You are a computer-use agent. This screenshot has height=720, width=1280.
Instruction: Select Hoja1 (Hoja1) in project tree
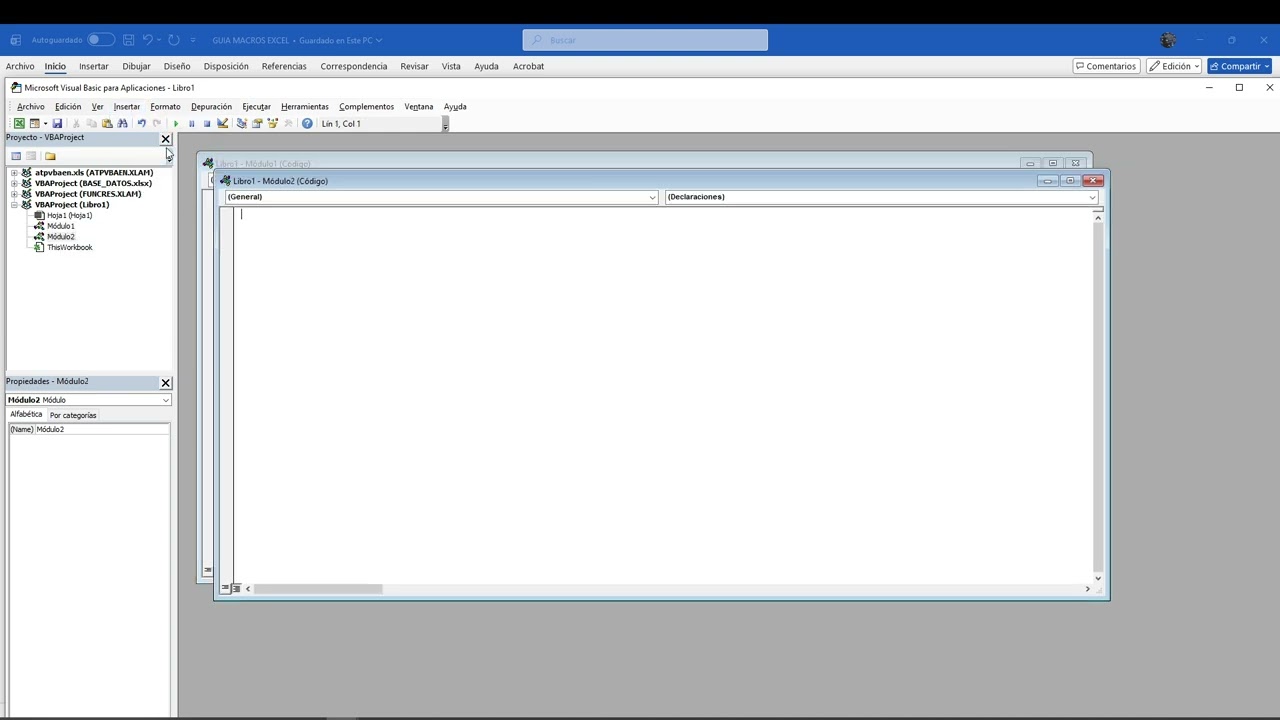tap(69, 216)
